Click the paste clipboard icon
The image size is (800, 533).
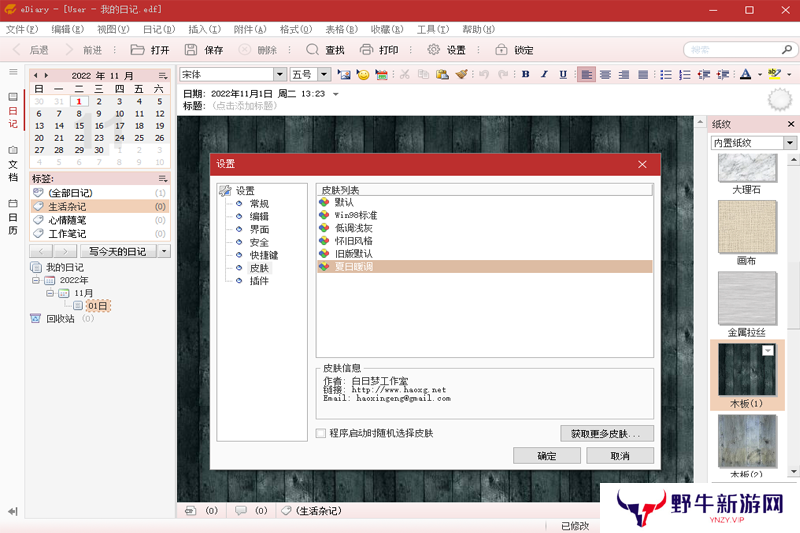[x=442, y=74]
